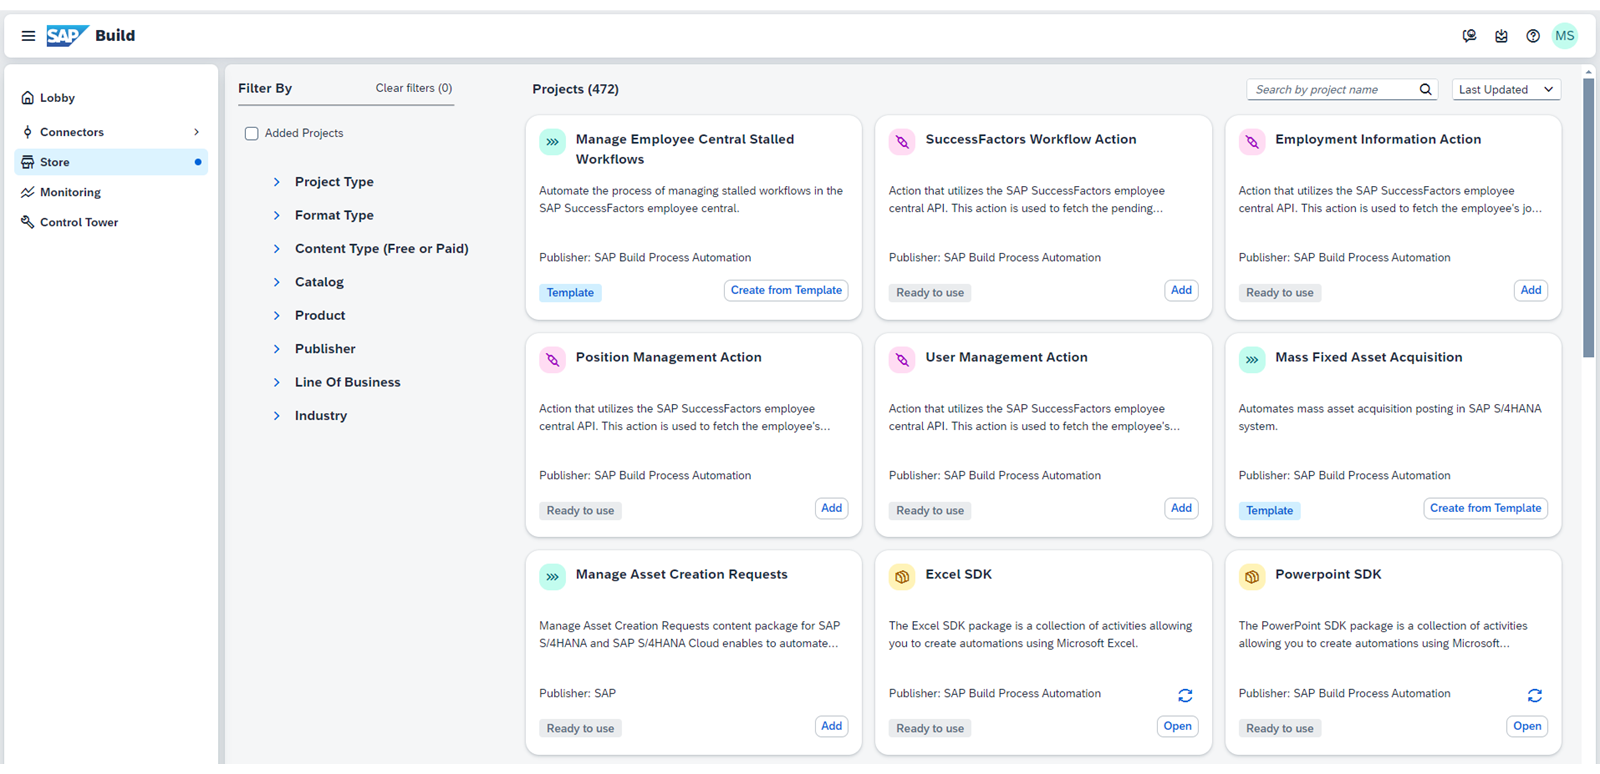Screen dimensions: 1600x774
Task: Open the notifications icon in header
Action: pyautogui.click(x=1501, y=36)
